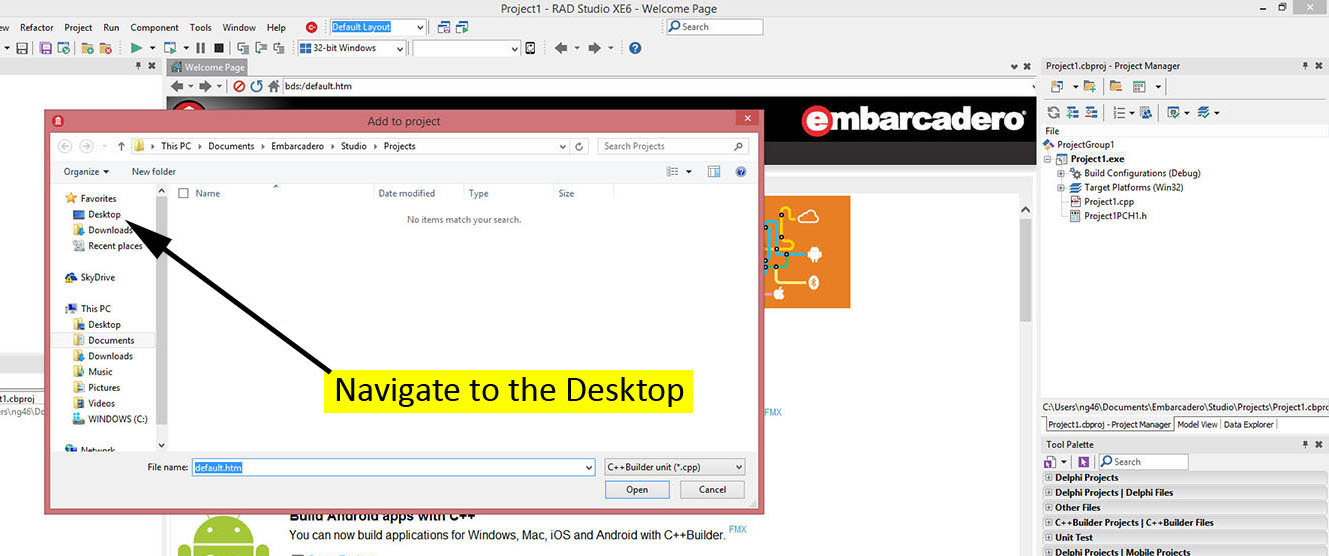Click the Pause toolbar icon
Screen dimensions: 1329x556
pyautogui.click(x=201, y=48)
